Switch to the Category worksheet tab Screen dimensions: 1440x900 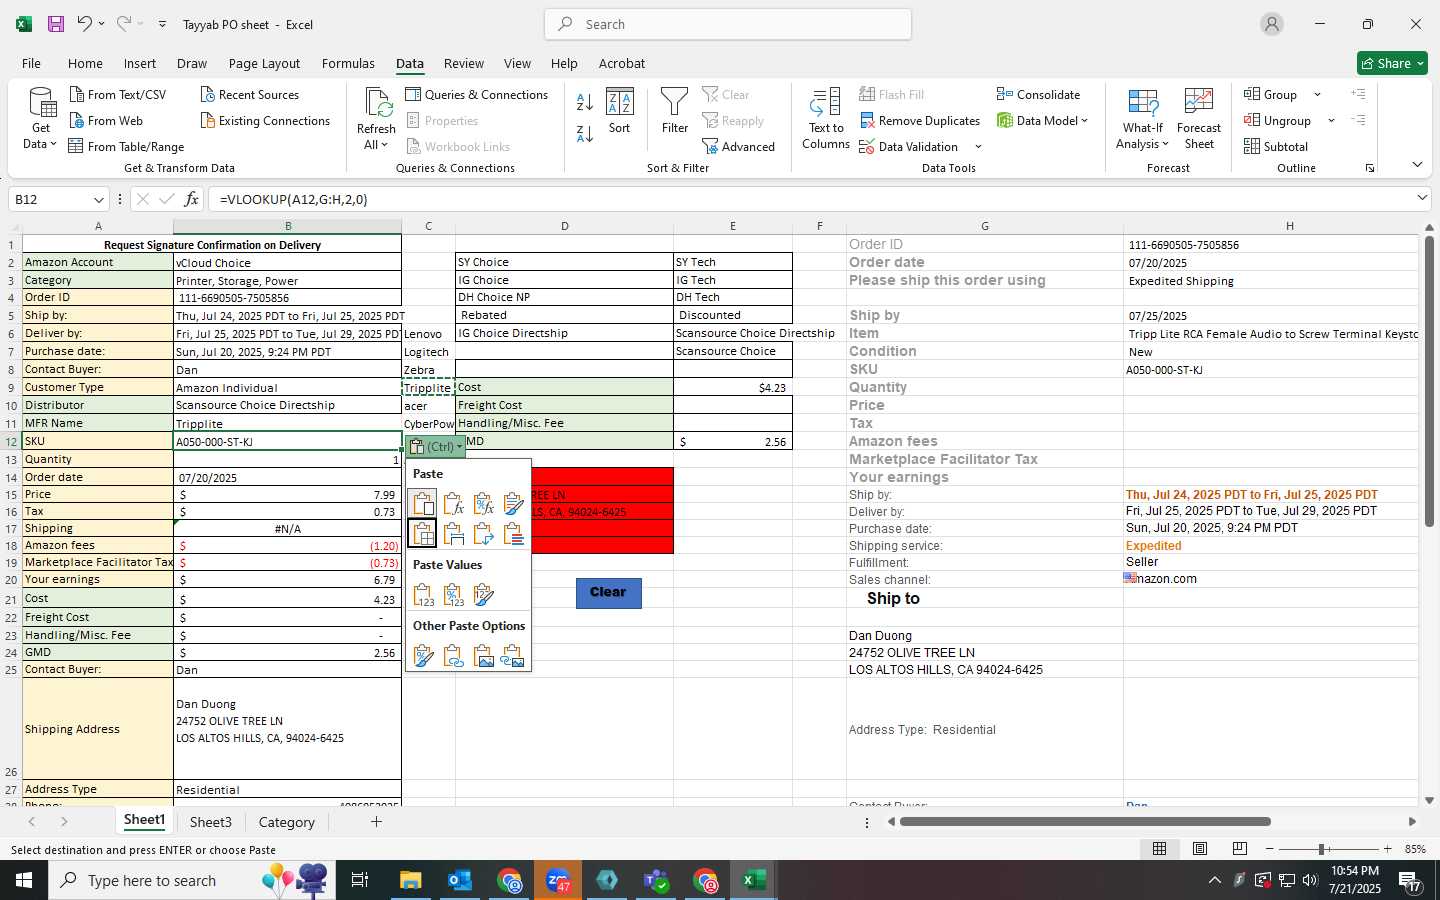(287, 822)
